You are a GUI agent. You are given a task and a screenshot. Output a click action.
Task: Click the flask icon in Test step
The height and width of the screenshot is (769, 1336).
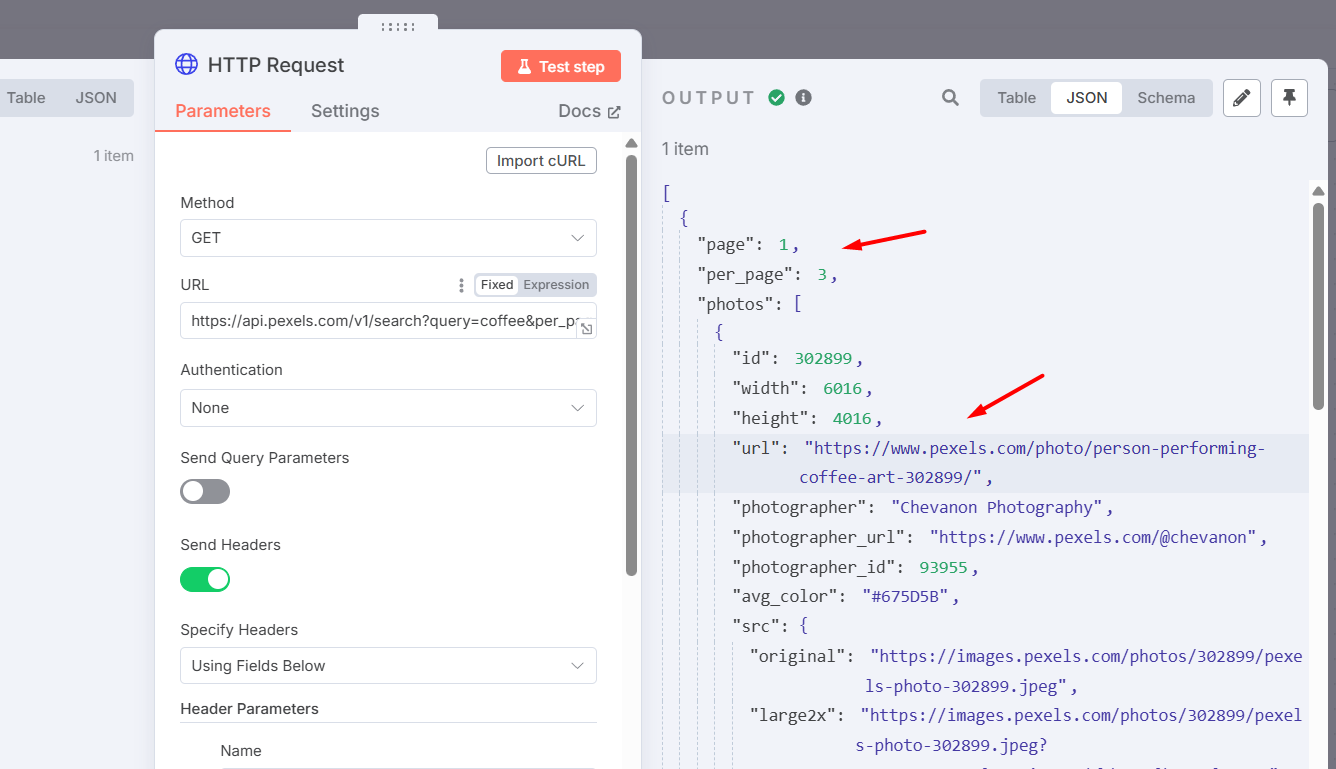(523, 67)
